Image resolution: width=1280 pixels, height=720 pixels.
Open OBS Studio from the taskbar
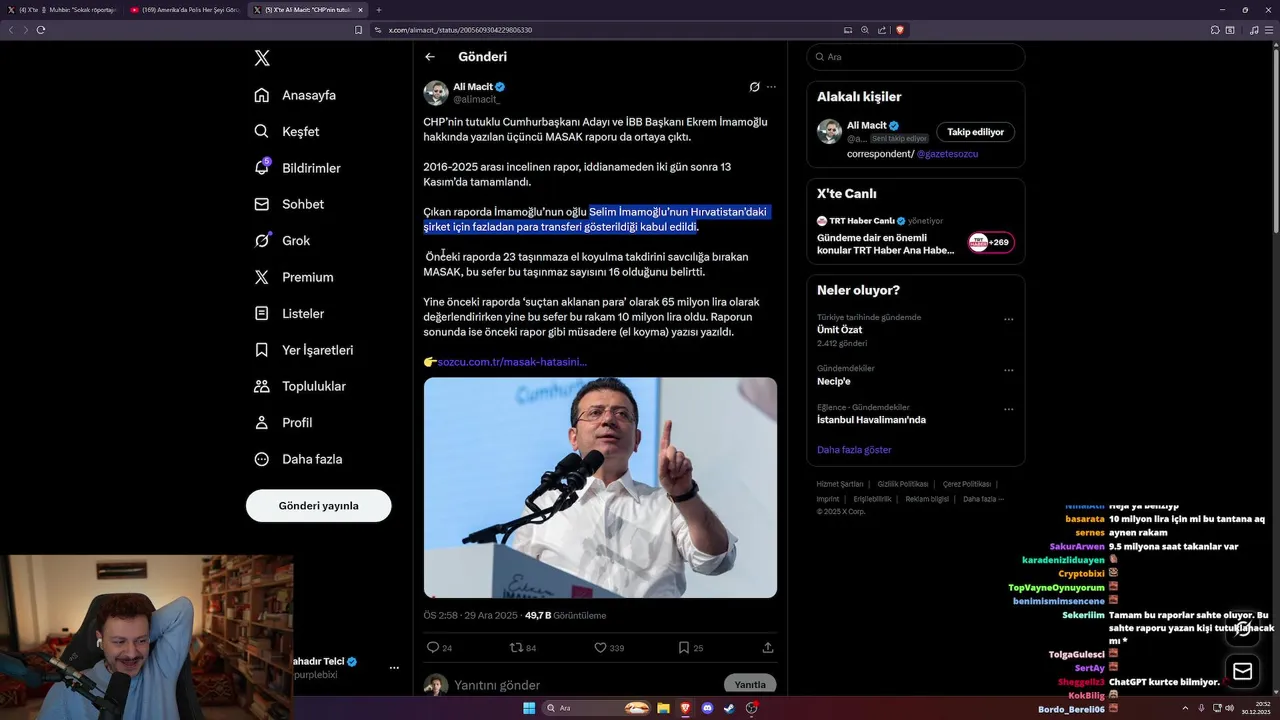coord(752,708)
